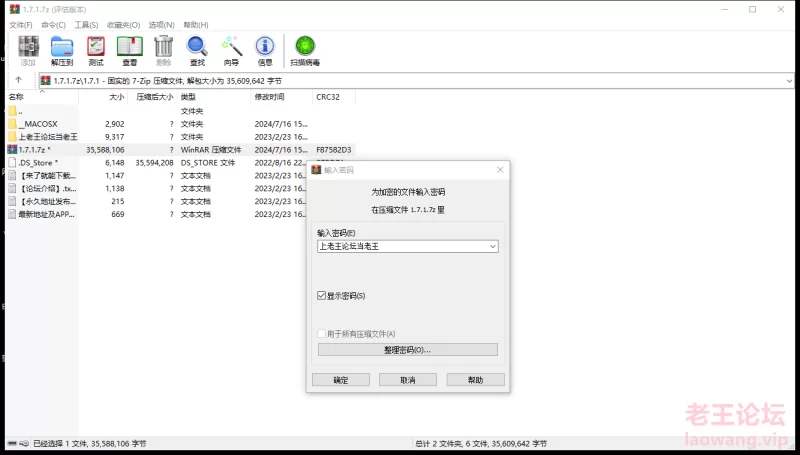Click the parent folder '..' icon

pyautogui.click(x=12, y=111)
